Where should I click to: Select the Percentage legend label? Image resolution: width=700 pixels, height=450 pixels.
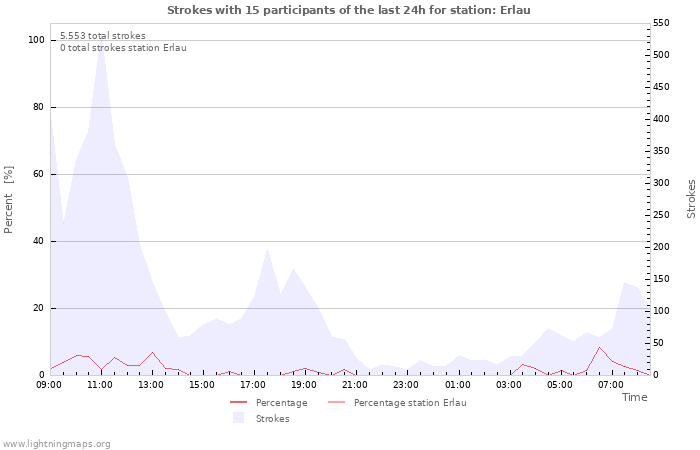pos(282,403)
